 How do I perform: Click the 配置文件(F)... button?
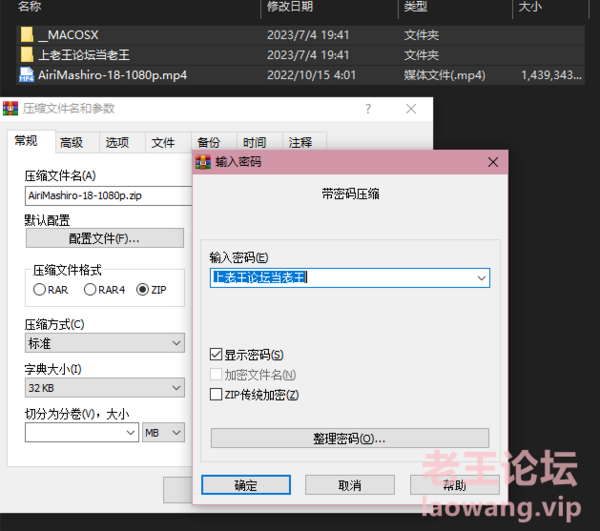coord(105,238)
